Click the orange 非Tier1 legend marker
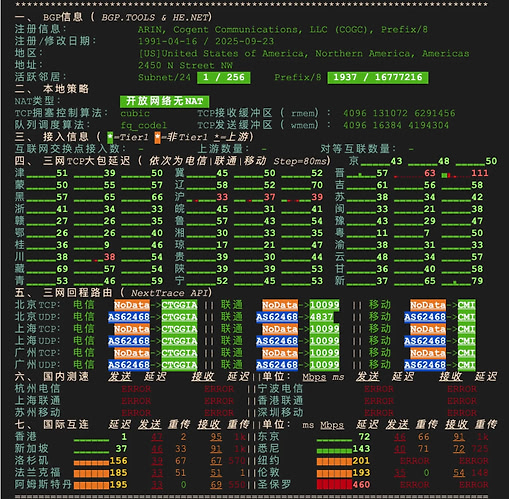 click(x=157, y=137)
